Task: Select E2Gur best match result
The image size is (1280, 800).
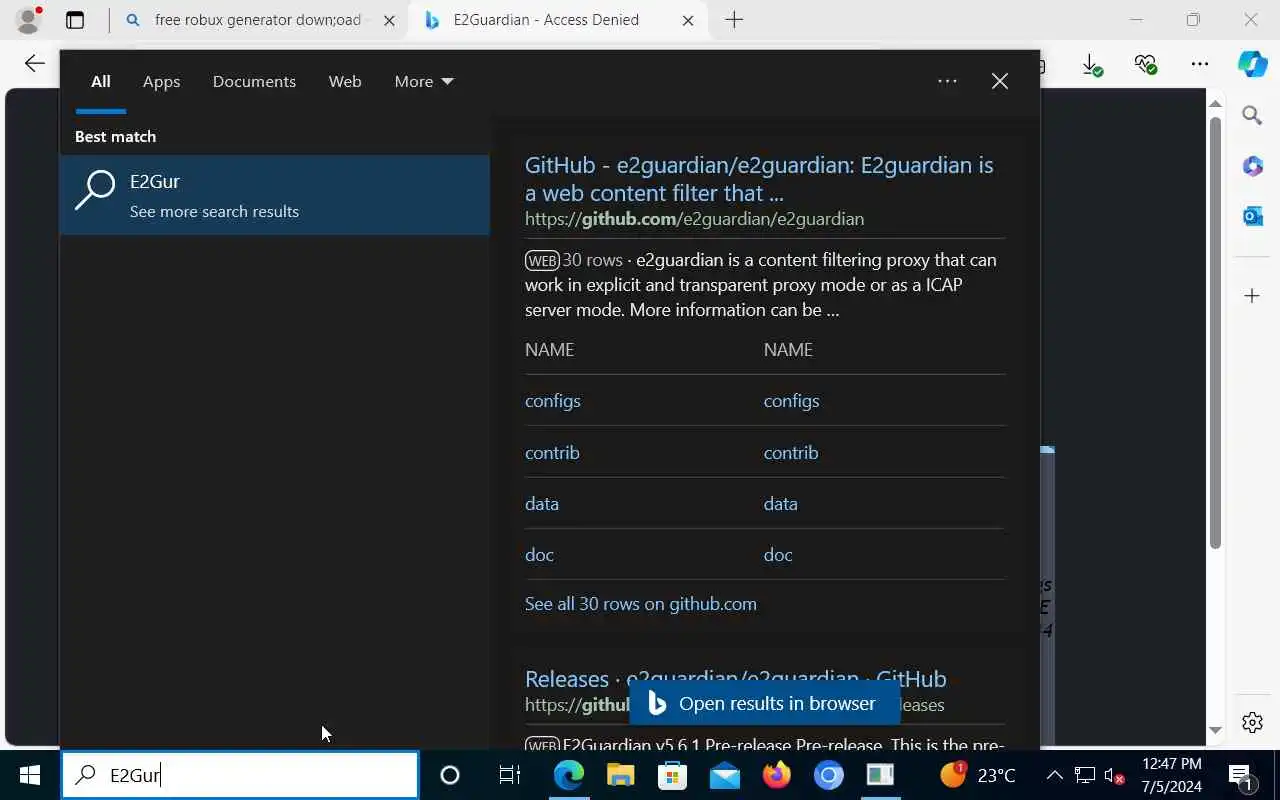Action: [x=275, y=195]
